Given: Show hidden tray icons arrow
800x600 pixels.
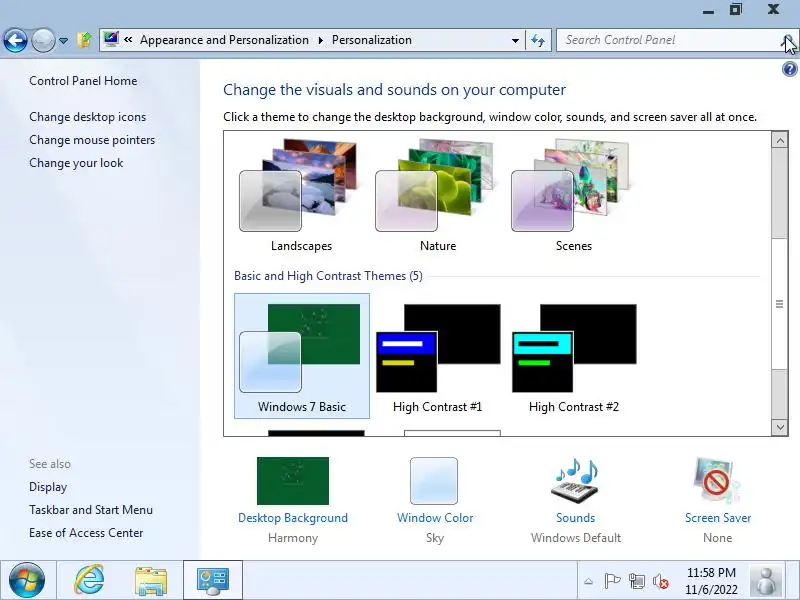Looking at the screenshot, I should (588, 581).
